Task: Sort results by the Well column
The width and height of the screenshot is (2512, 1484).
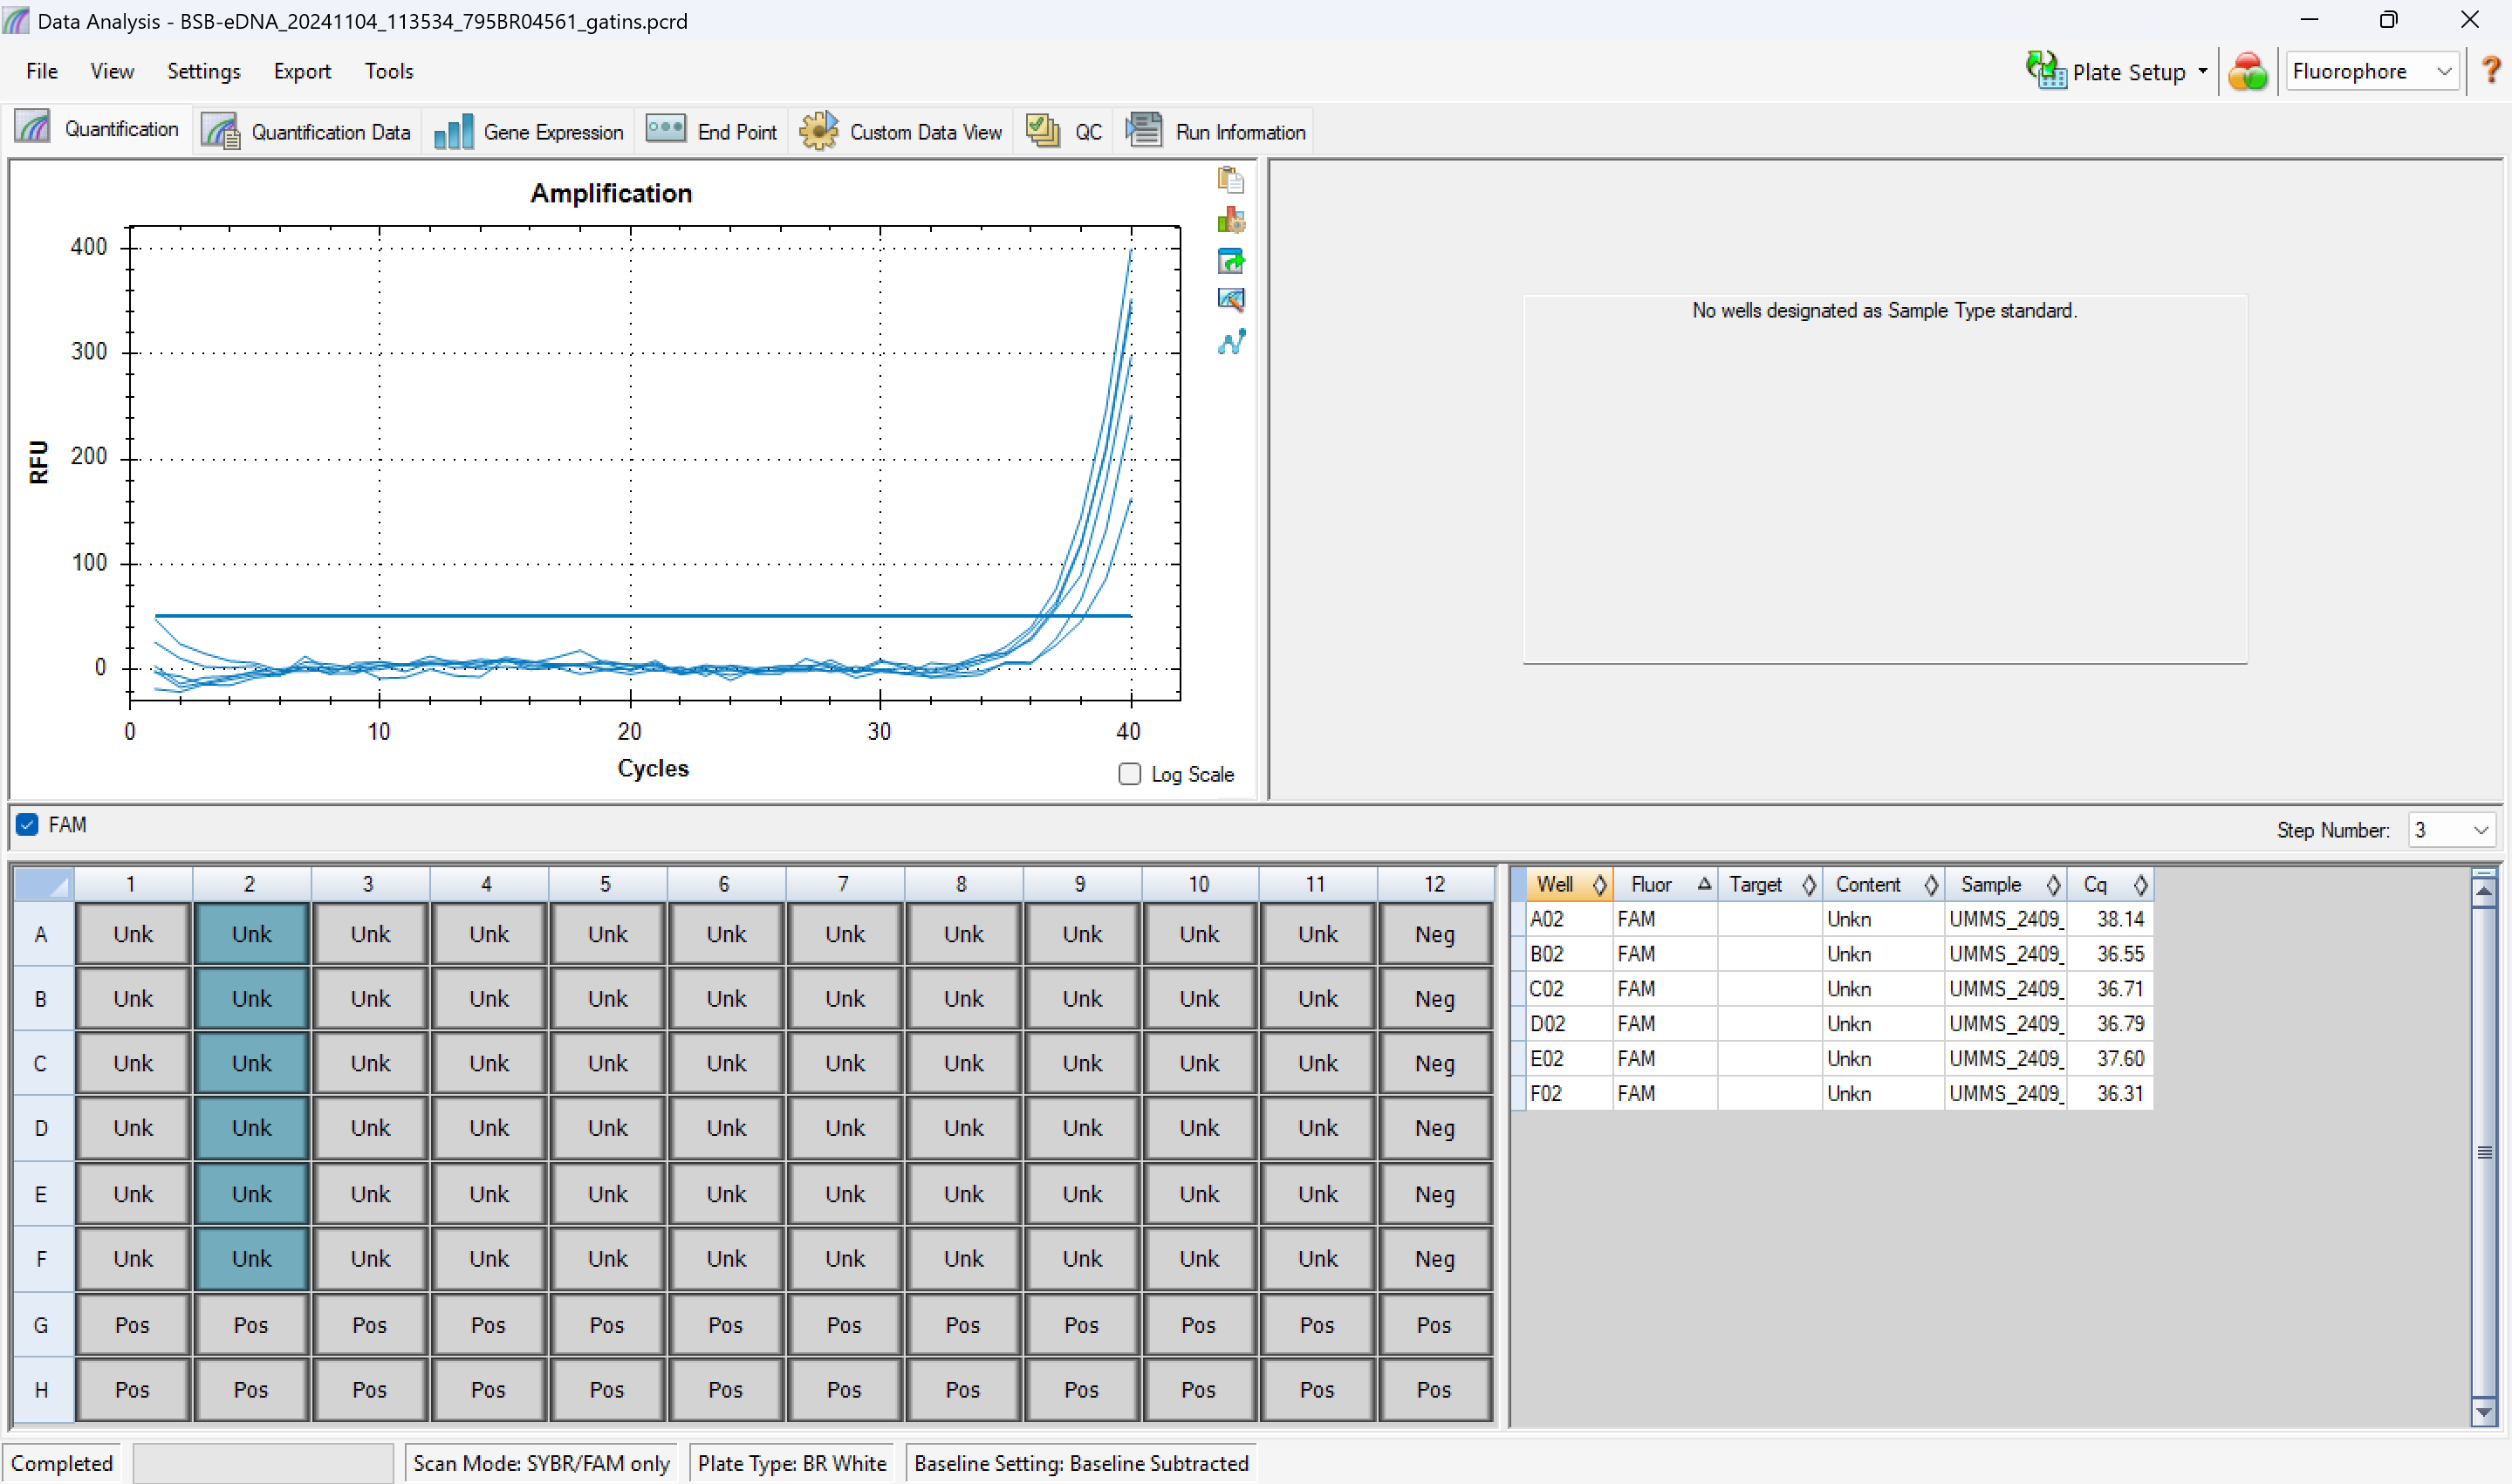Action: pos(1568,884)
